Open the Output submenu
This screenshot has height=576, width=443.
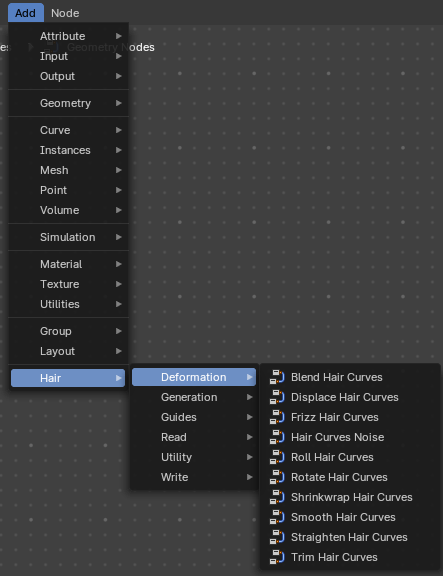click(68, 76)
